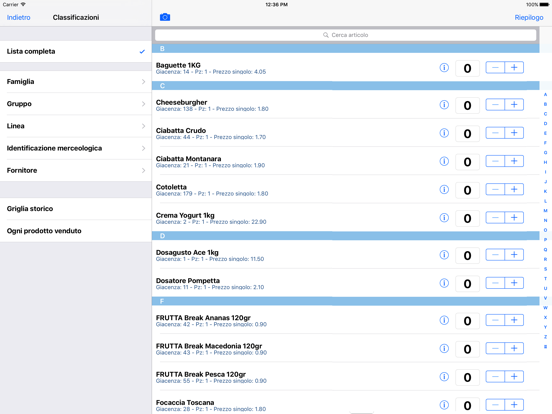
Task: Increase quantity of Dosatore Pompetta
Action: pyautogui.click(x=514, y=283)
